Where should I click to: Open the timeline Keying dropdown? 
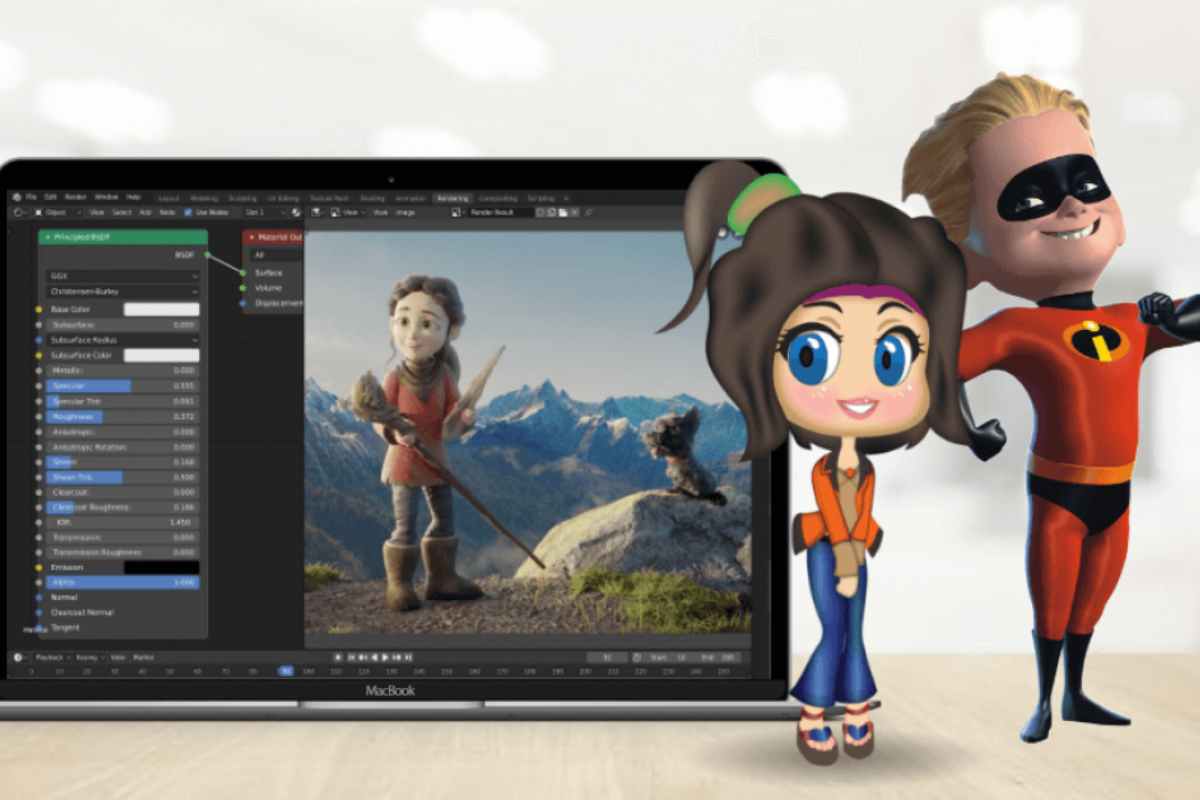point(88,657)
